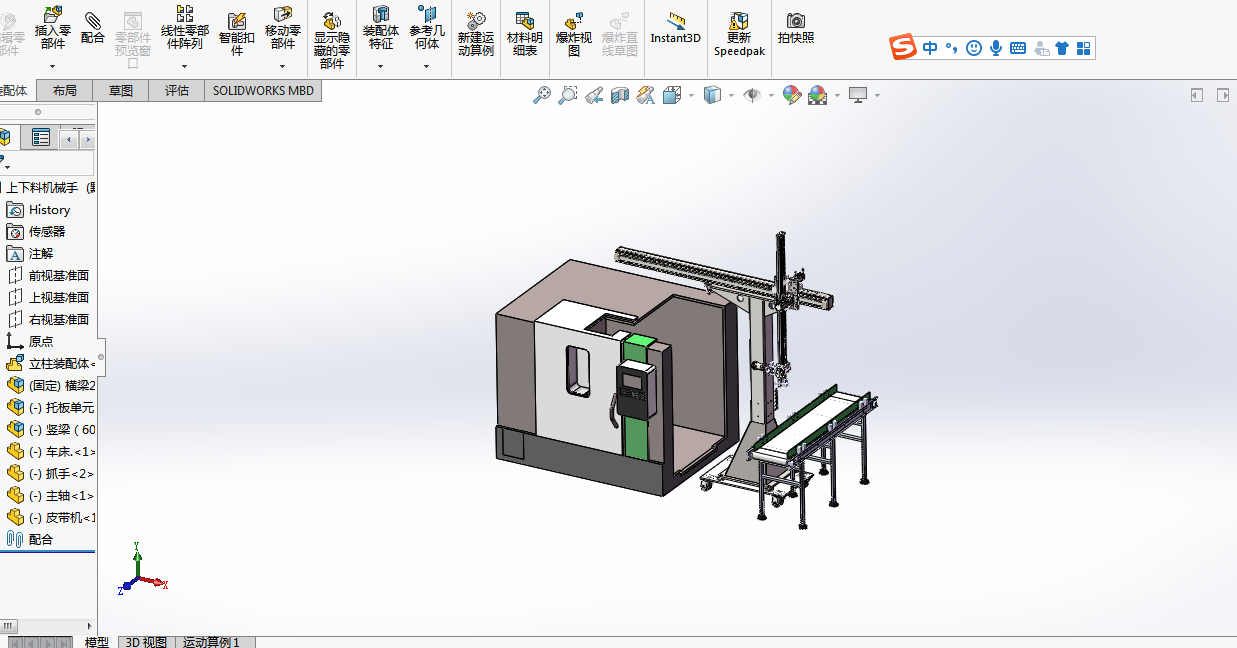This screenshot has height=648, width=1237.
Task: Click the Dynamic Annotation Views icon
Action: pyautogui.click(x=646, y=95)
